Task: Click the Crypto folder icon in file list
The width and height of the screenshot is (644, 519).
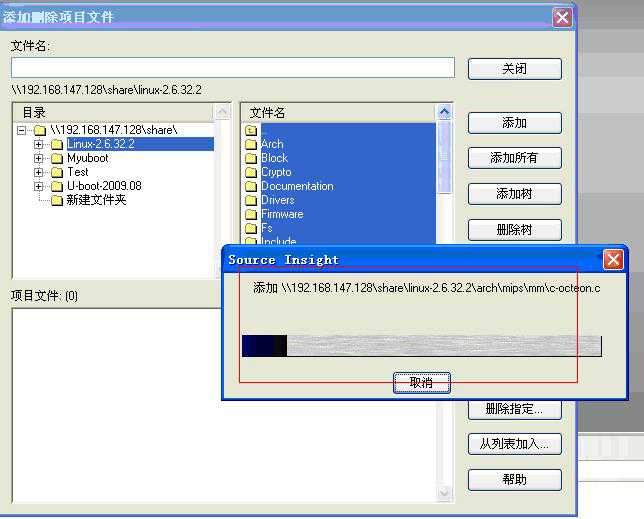Action: [251, 172]
